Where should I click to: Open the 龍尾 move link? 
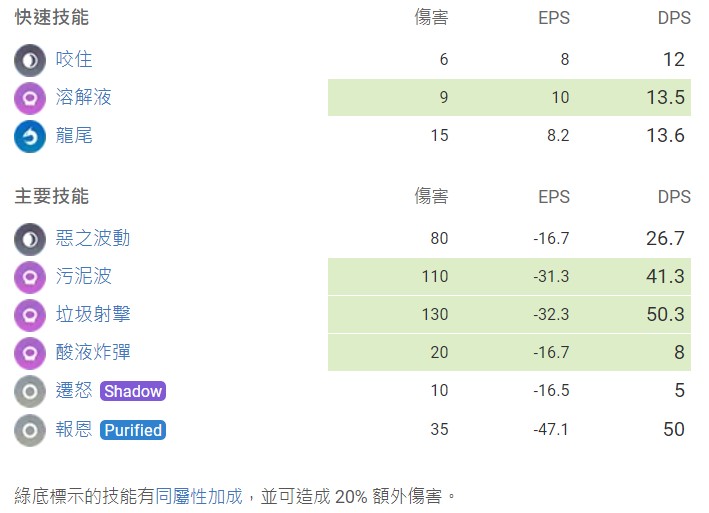pyautogui.click(x=74, y=135)
